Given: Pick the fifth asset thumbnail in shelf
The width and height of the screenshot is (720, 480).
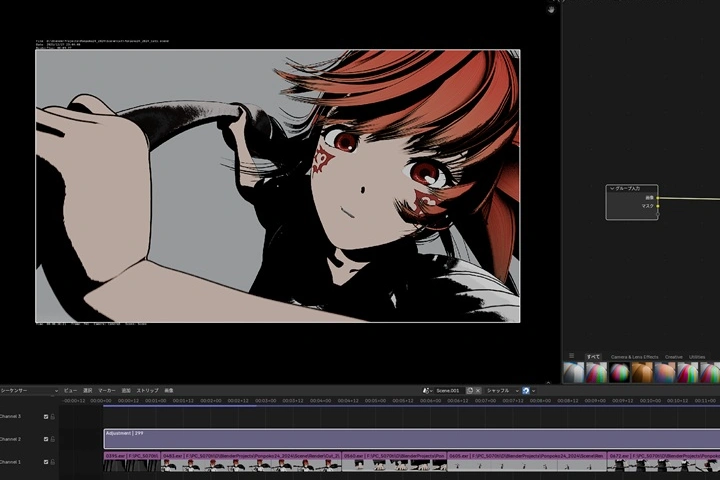Looking at the screenshot, I should coord(665,373).
